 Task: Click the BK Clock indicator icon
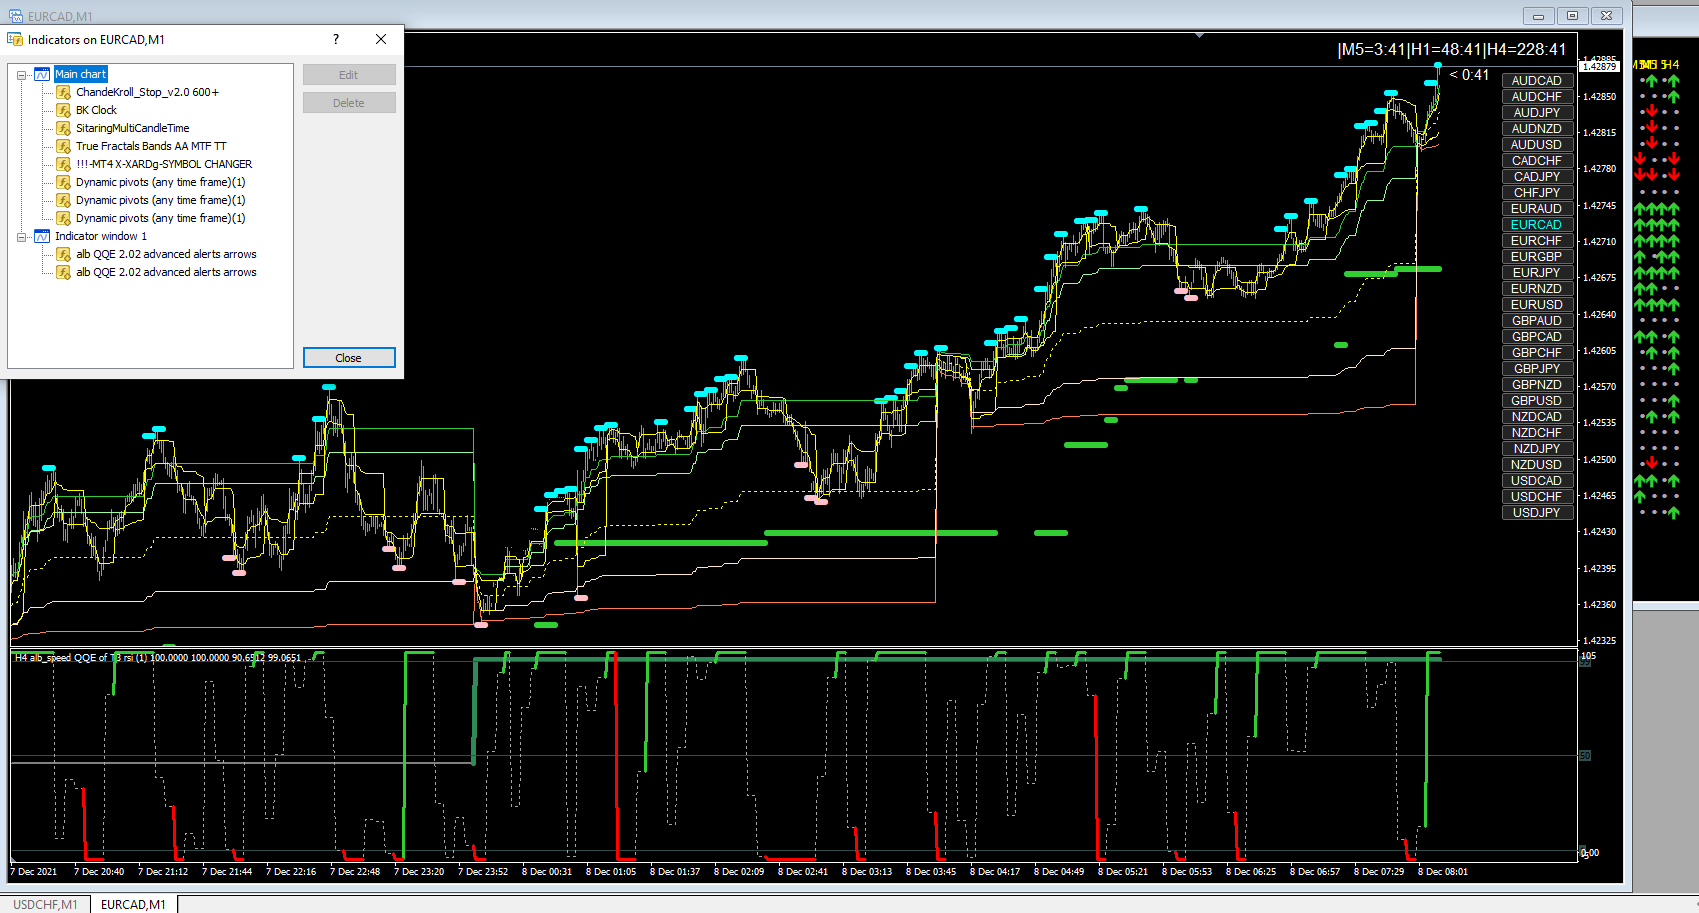tap(63, 110)
